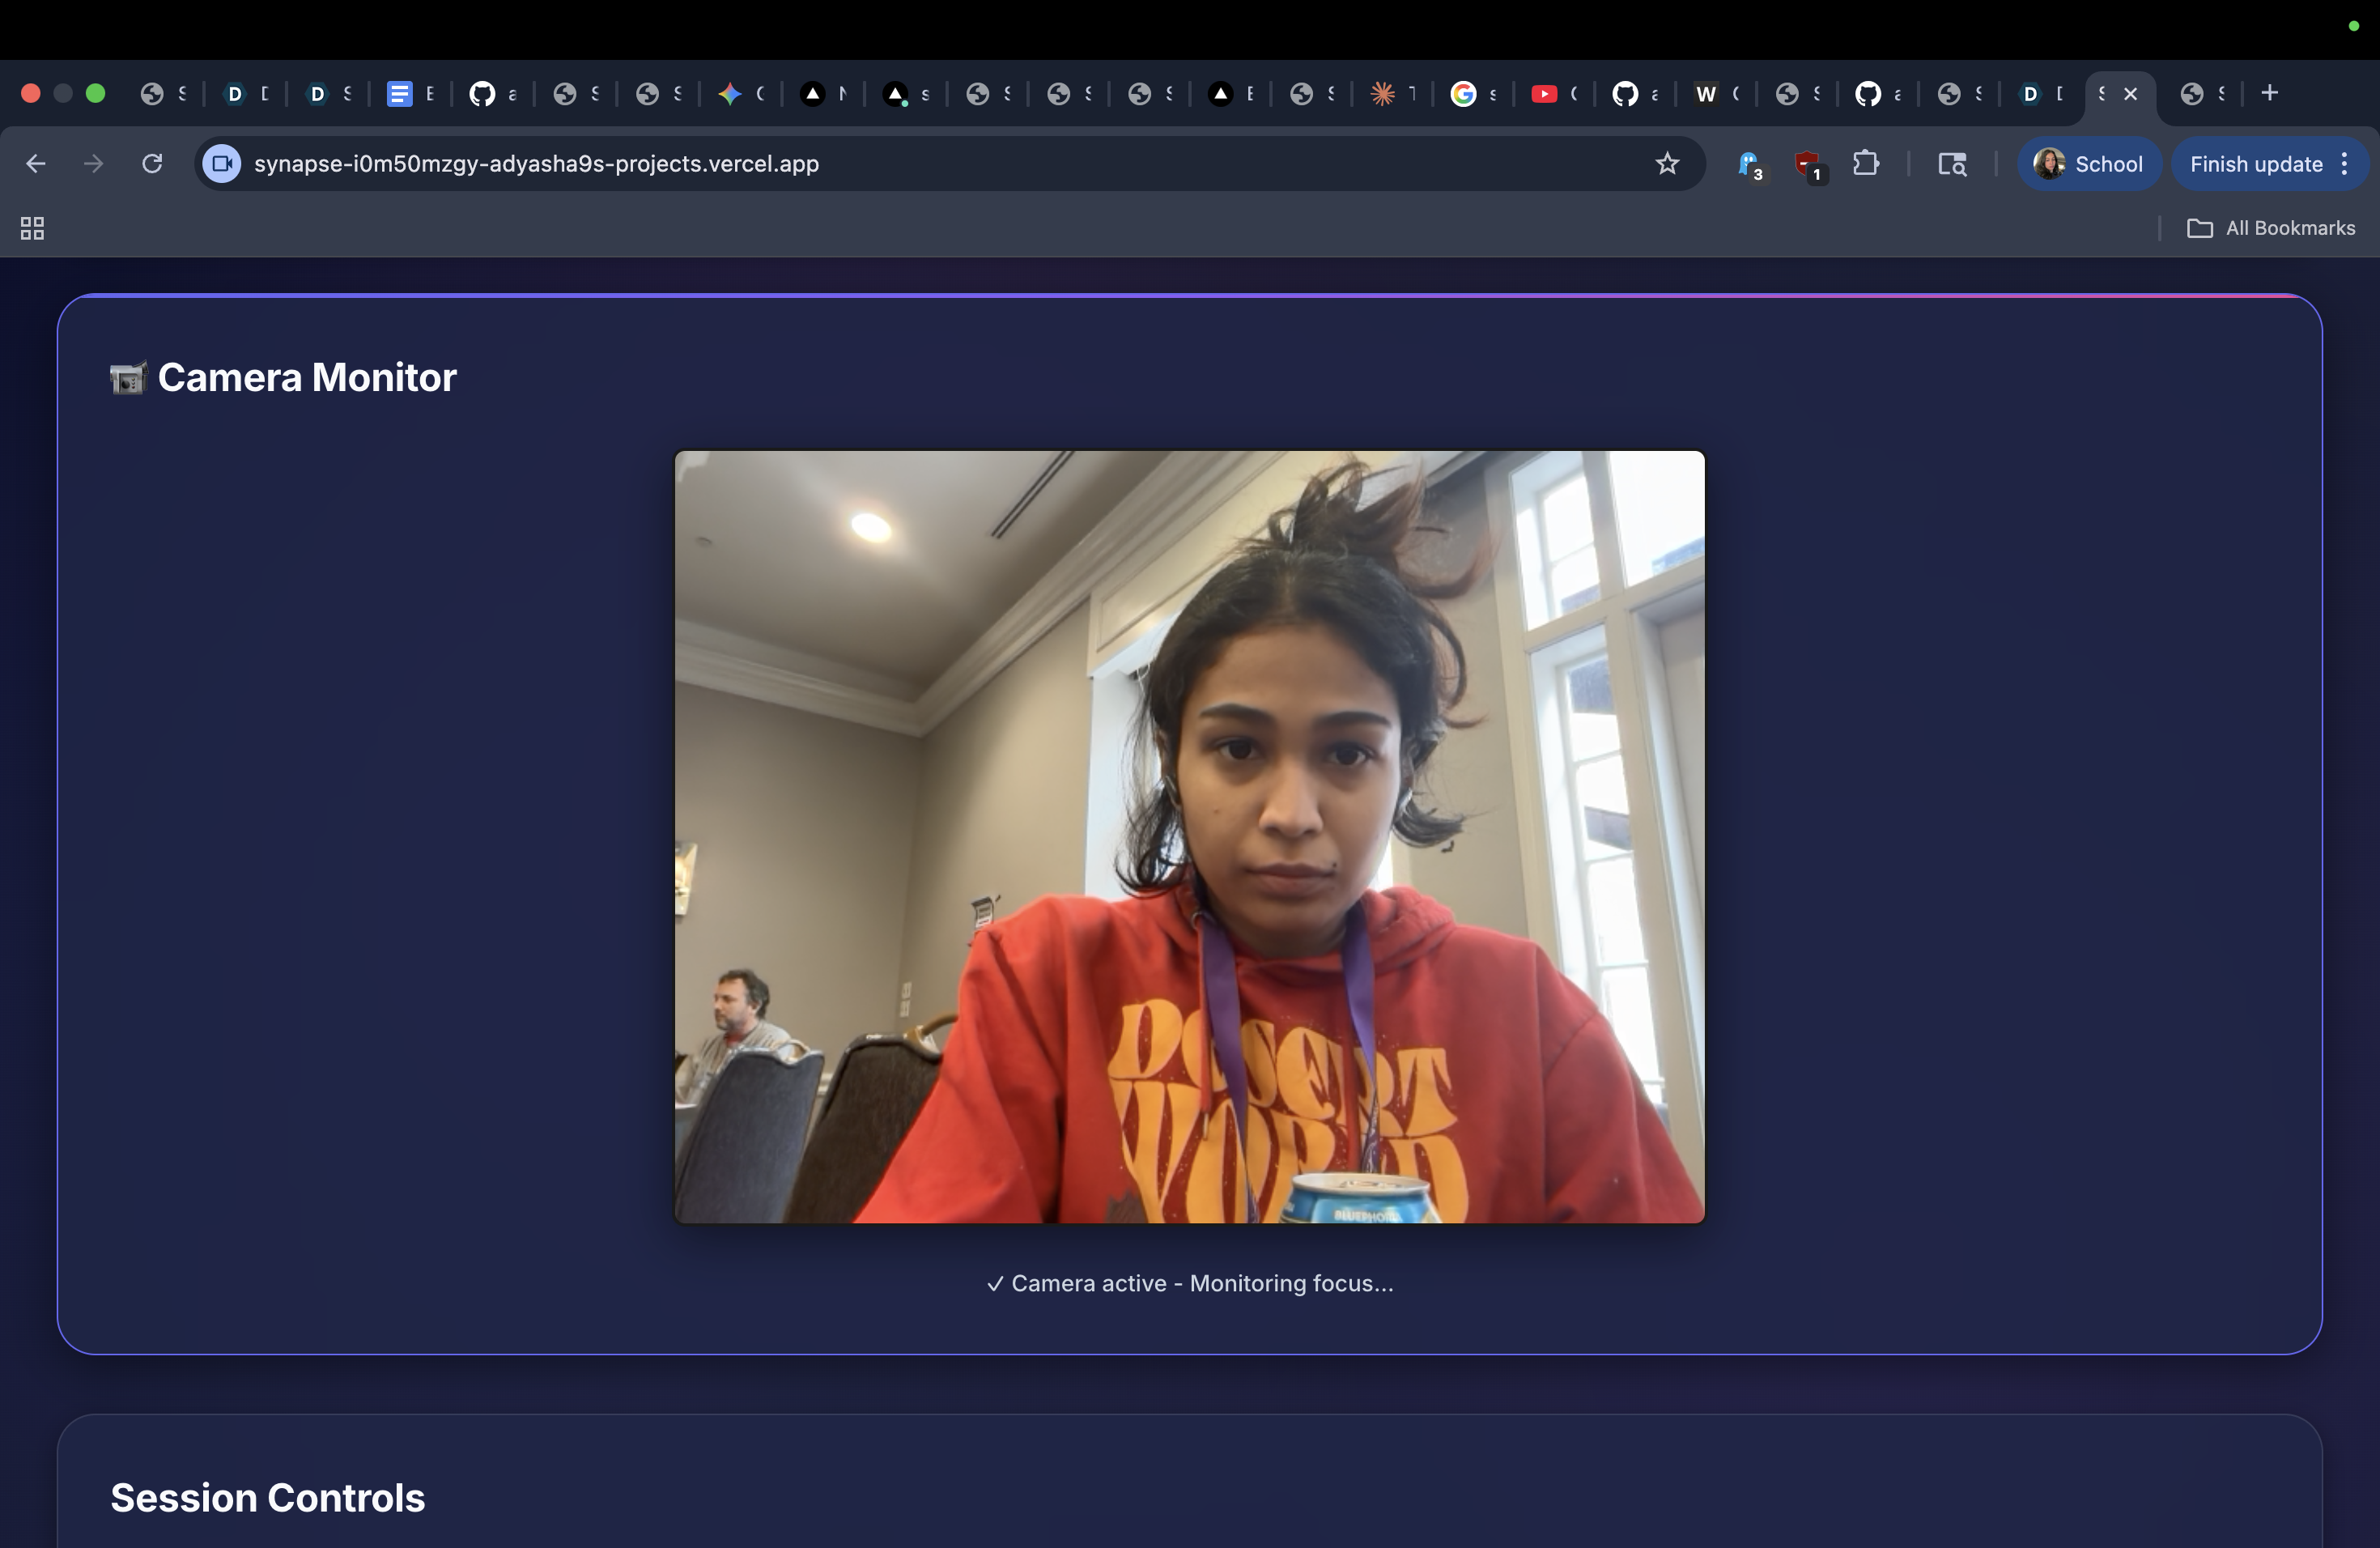Close the currently active tab
The width and height of the screenshot is (2380, 1548).
2131,94
